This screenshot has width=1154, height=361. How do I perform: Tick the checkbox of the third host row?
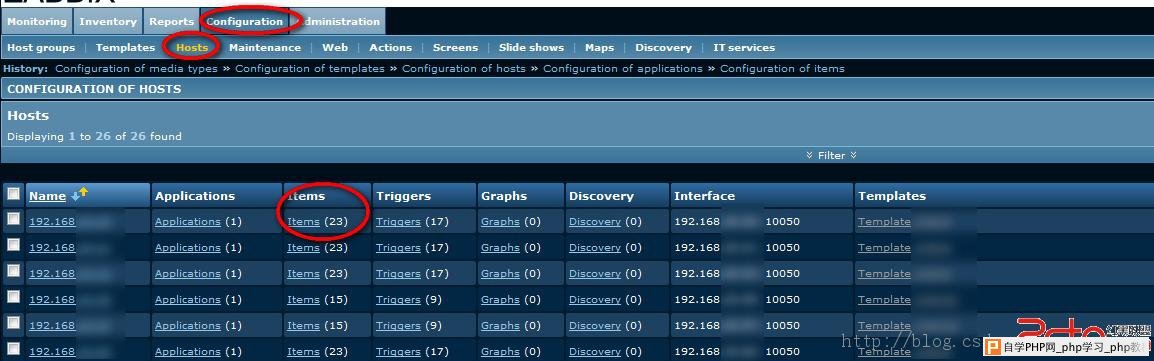[13, 271]
